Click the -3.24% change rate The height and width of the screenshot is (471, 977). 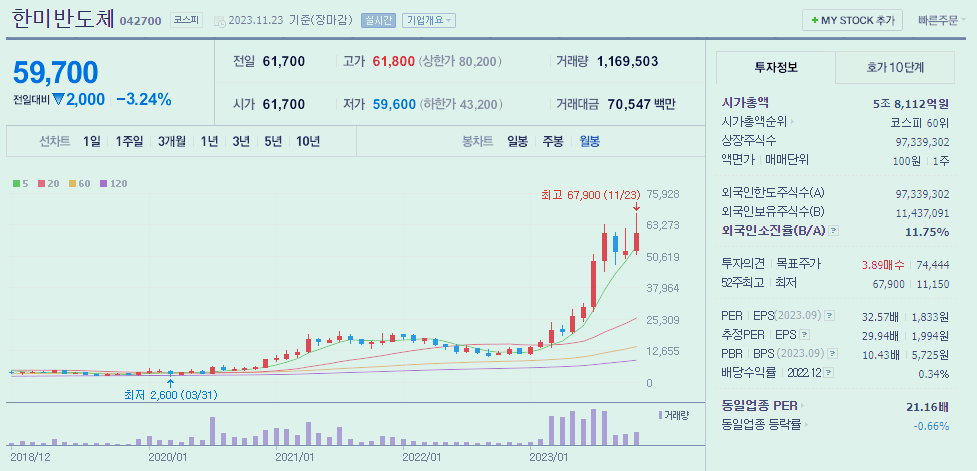143,100
